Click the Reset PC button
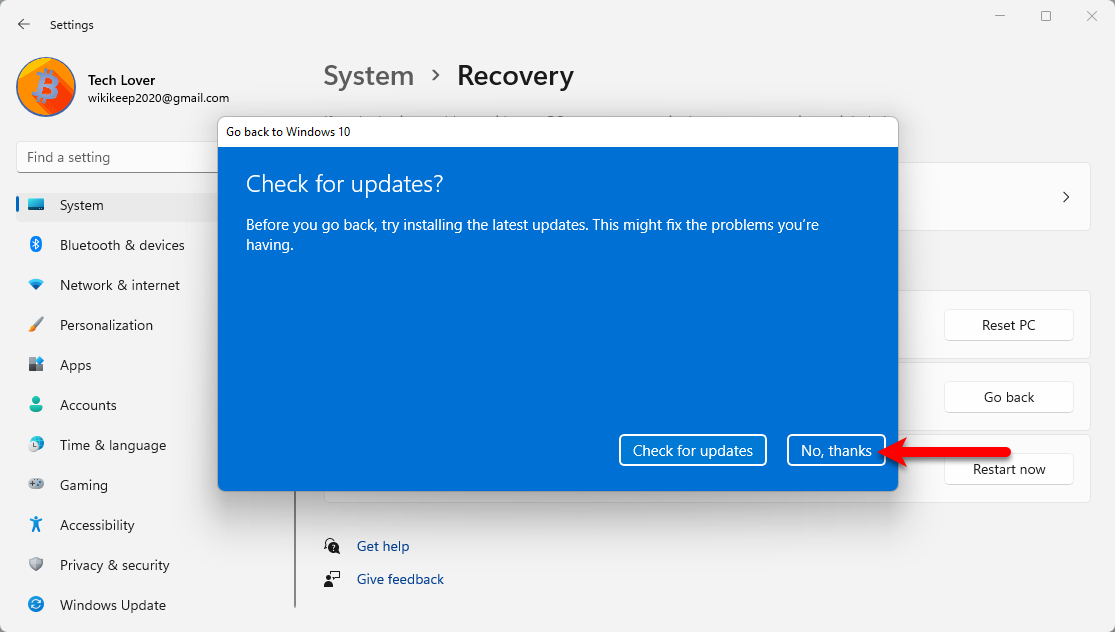The height and width of the screenshot is (632, 1115). pos(1008,325)
